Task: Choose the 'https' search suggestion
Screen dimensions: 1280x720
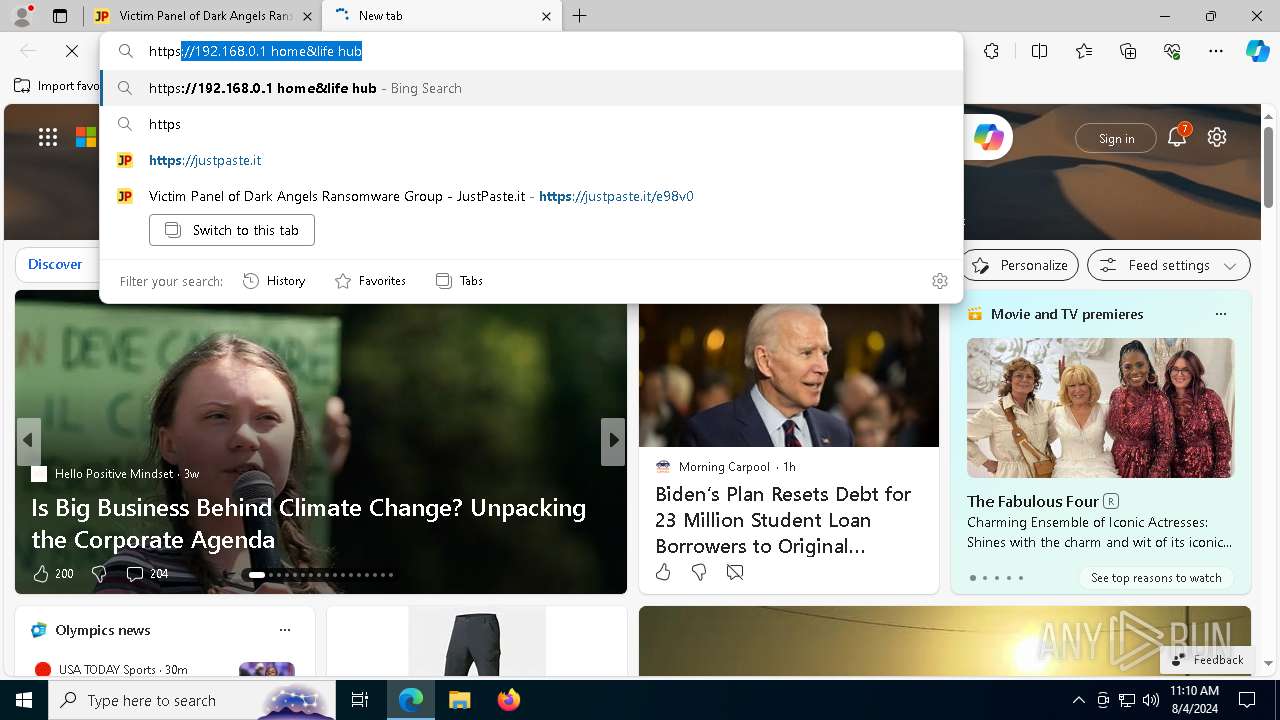Action: pos(531,124)
